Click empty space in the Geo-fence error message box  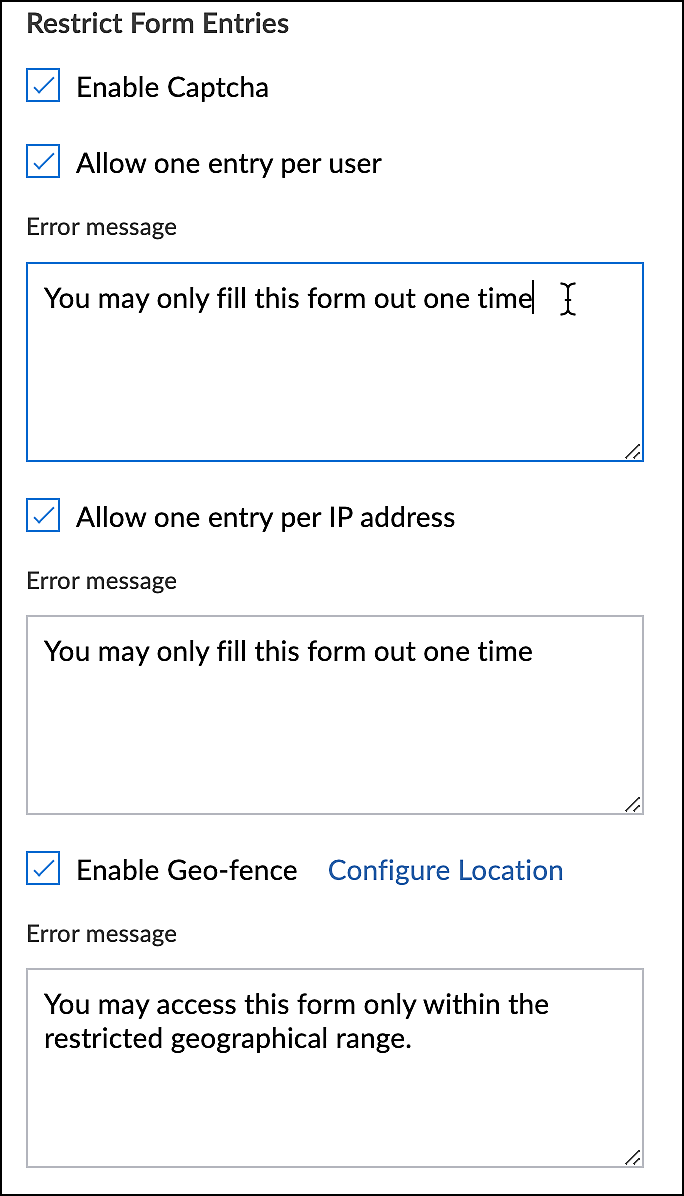pyautogui.click(x=334, y=1110)
